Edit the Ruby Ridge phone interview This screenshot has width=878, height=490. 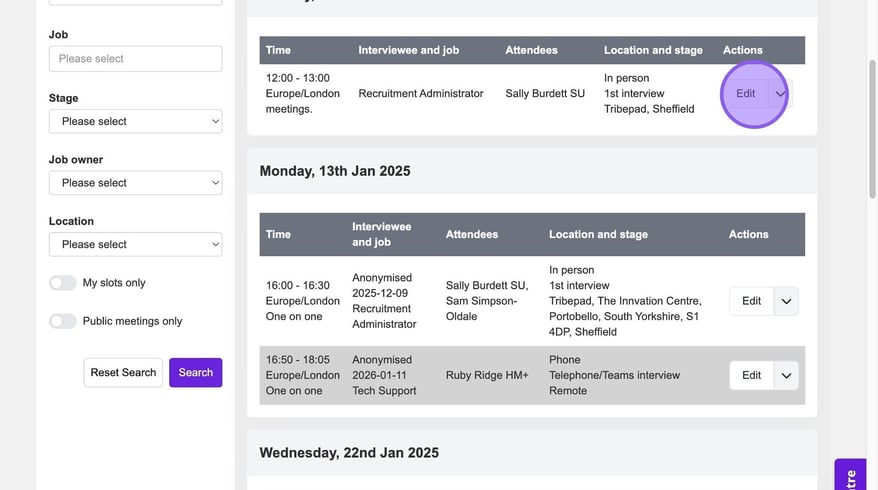pos(751,376)
